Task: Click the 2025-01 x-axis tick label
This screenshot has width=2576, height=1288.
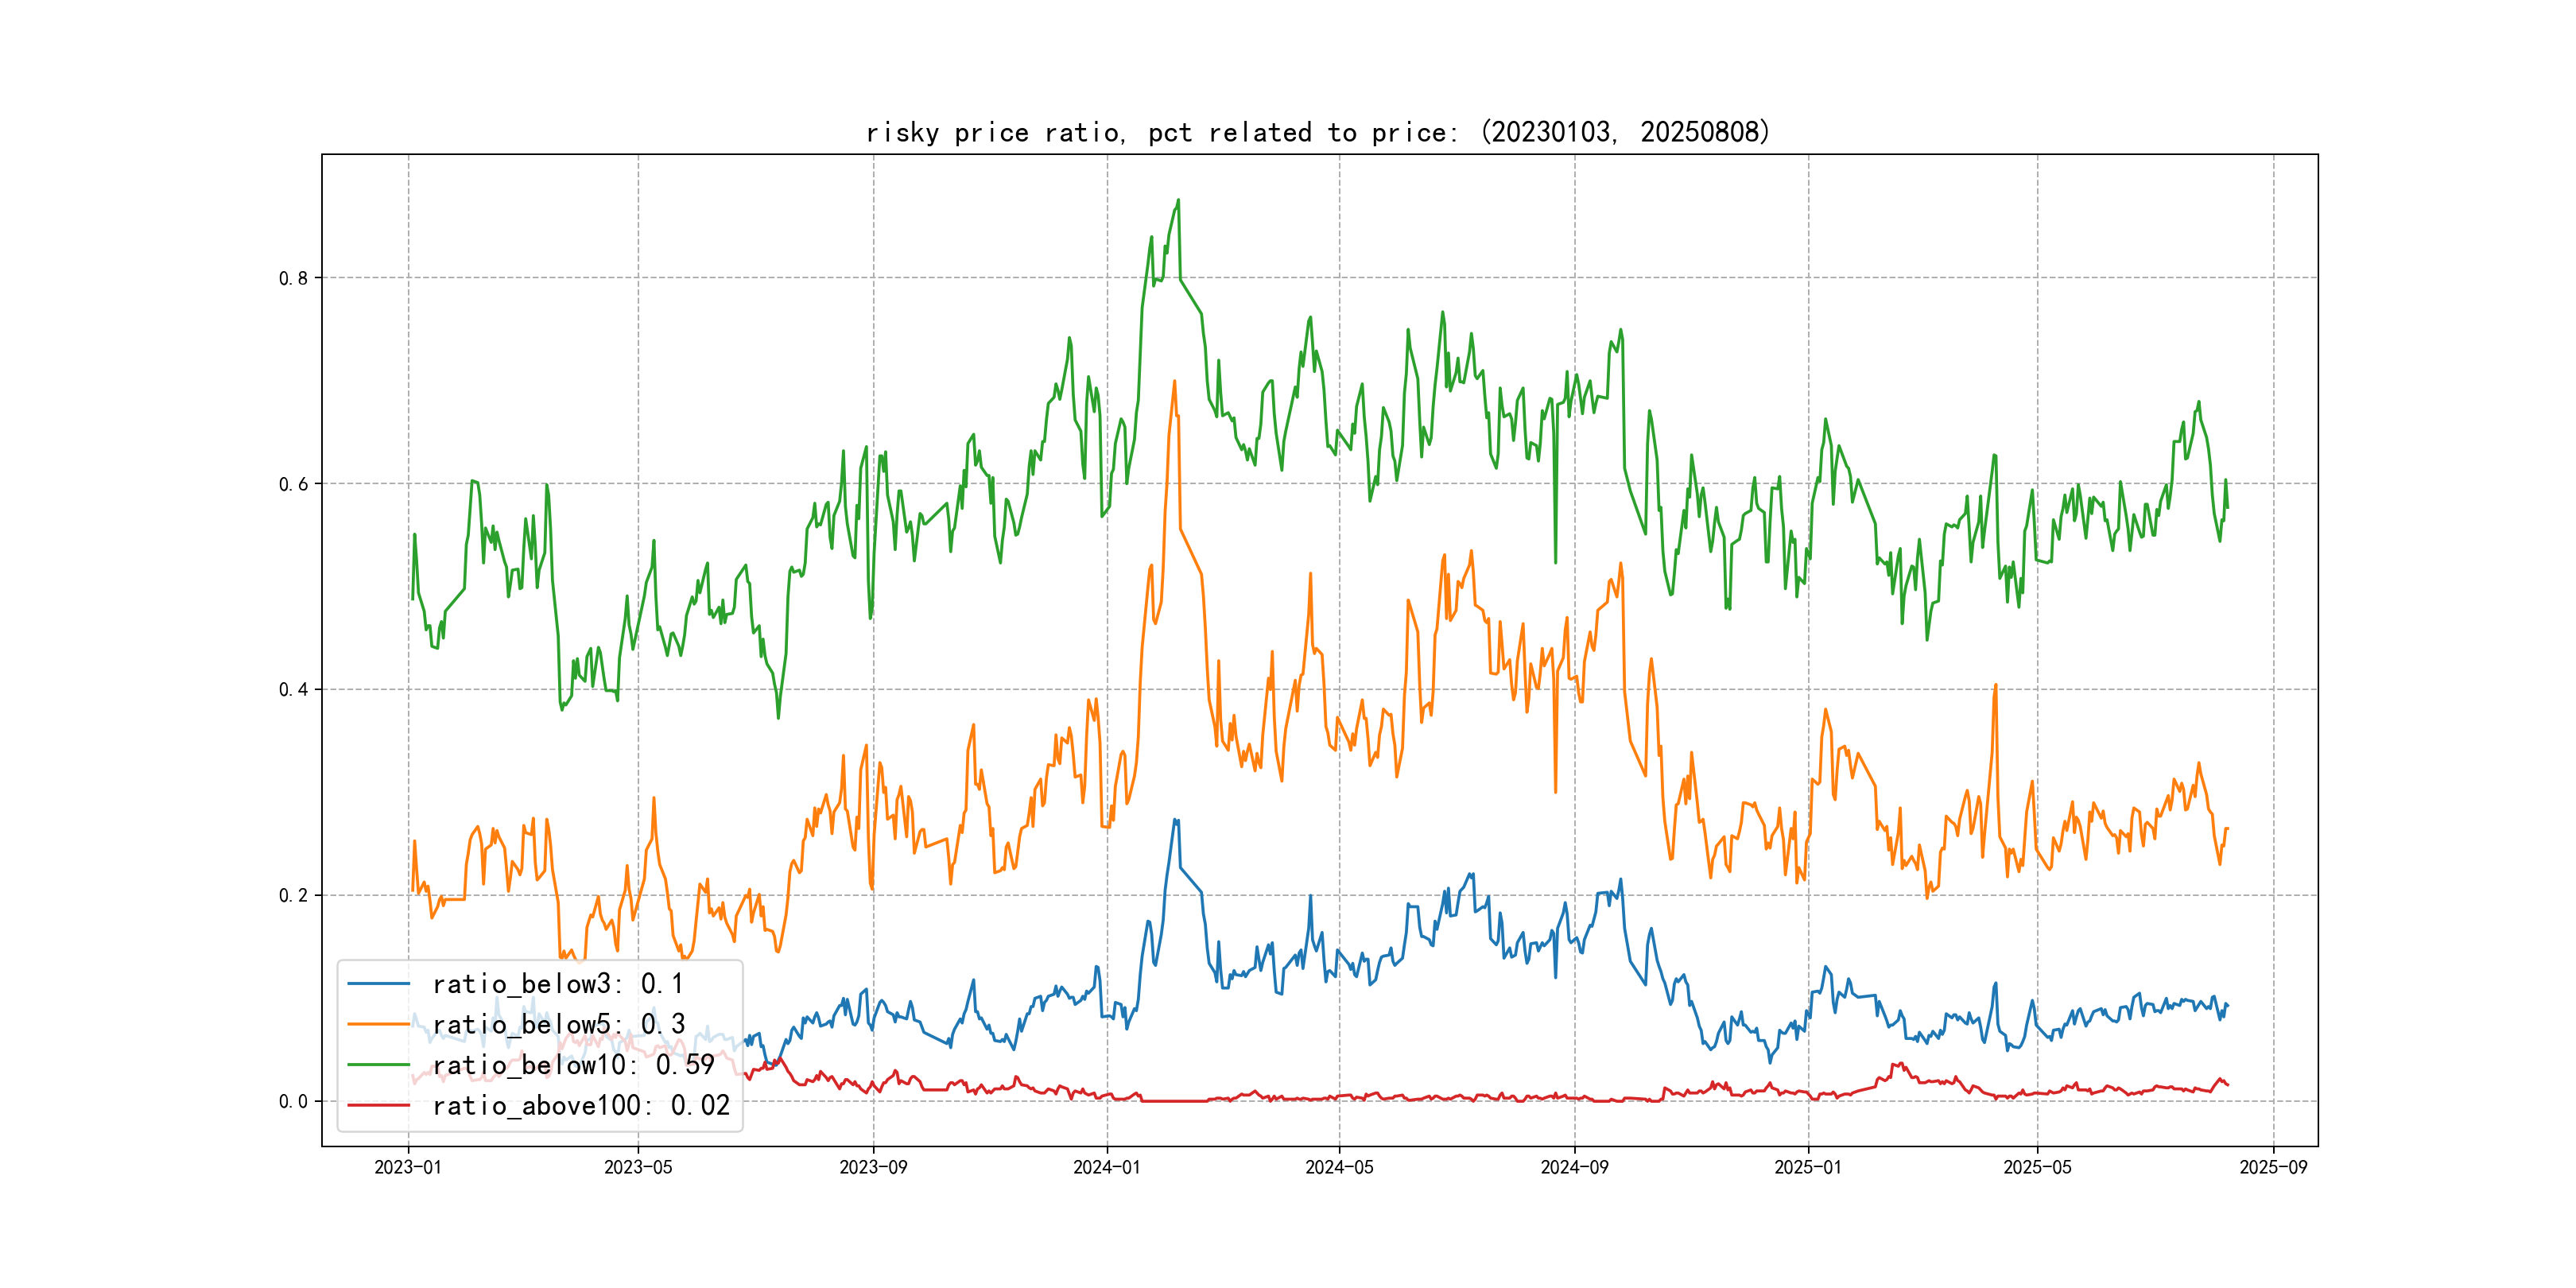Action: click(1808, 1167)
